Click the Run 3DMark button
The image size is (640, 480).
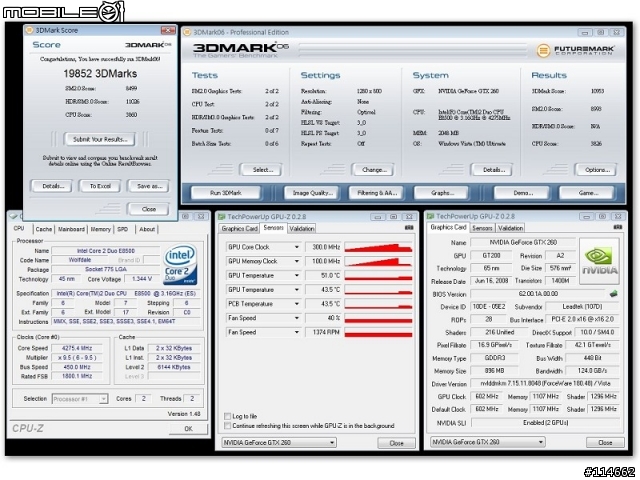click(226, 193)
